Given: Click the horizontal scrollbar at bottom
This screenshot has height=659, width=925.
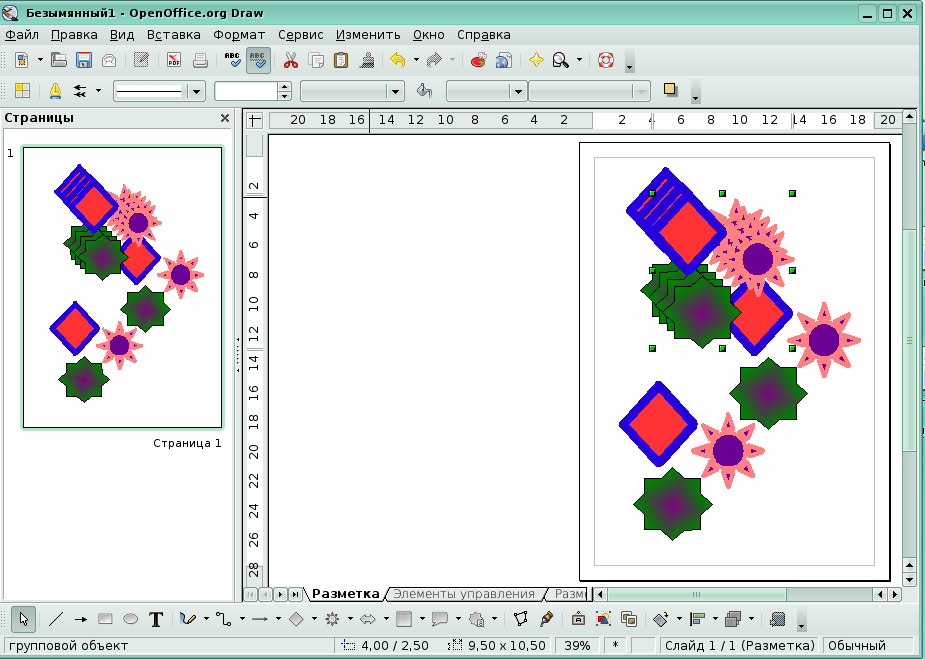Looking at the screenshot, I should (x=740, y=594).
